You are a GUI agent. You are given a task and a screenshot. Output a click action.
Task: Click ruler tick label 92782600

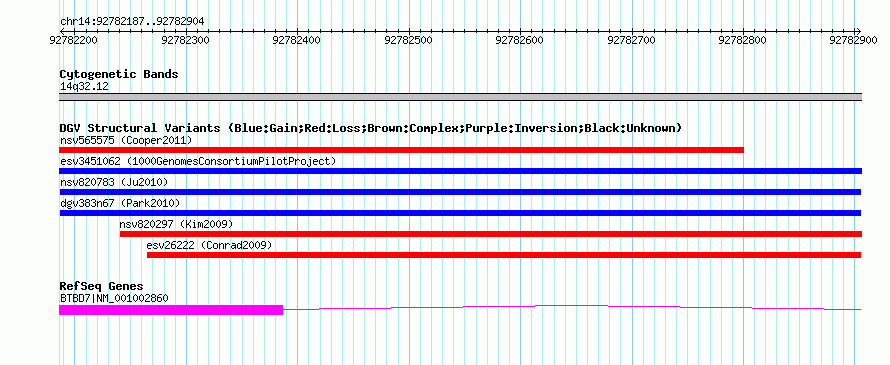(x=519, y=41)
